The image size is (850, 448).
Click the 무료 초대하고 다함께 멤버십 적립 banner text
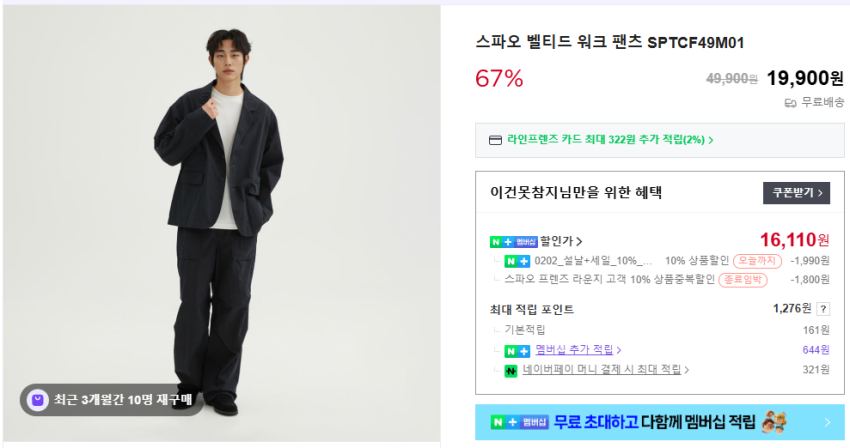pyautogui.click(x=654, y=423)
